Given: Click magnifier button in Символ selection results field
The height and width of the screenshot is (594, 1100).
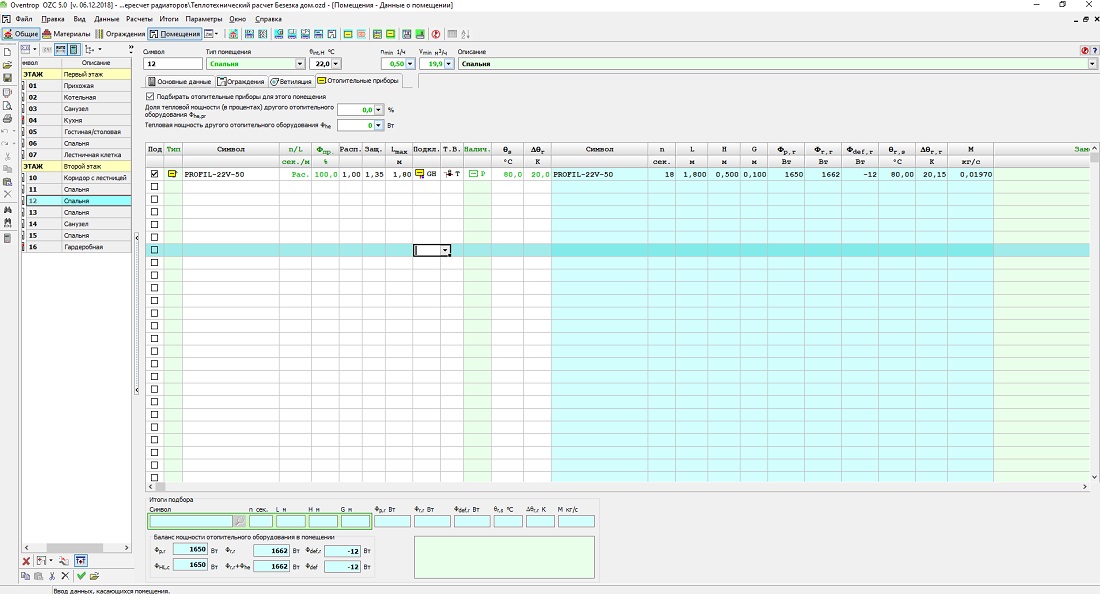Looking at the screenshot, I should 239,521.
